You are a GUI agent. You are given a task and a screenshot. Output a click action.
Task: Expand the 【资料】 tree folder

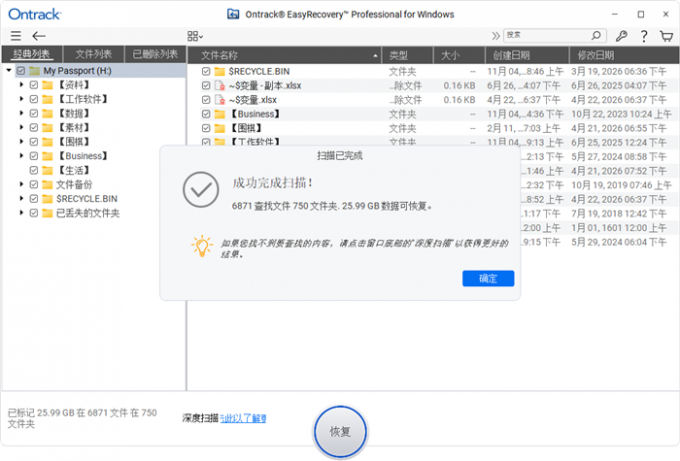(x=21, y=85)
